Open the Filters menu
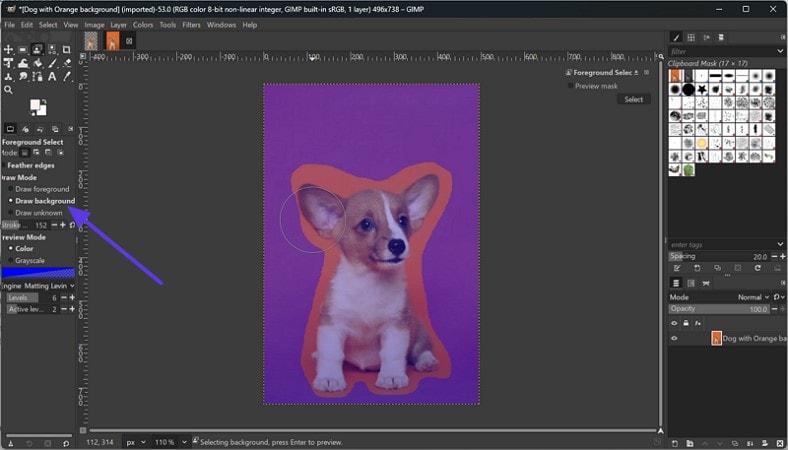 click(191, 25)
